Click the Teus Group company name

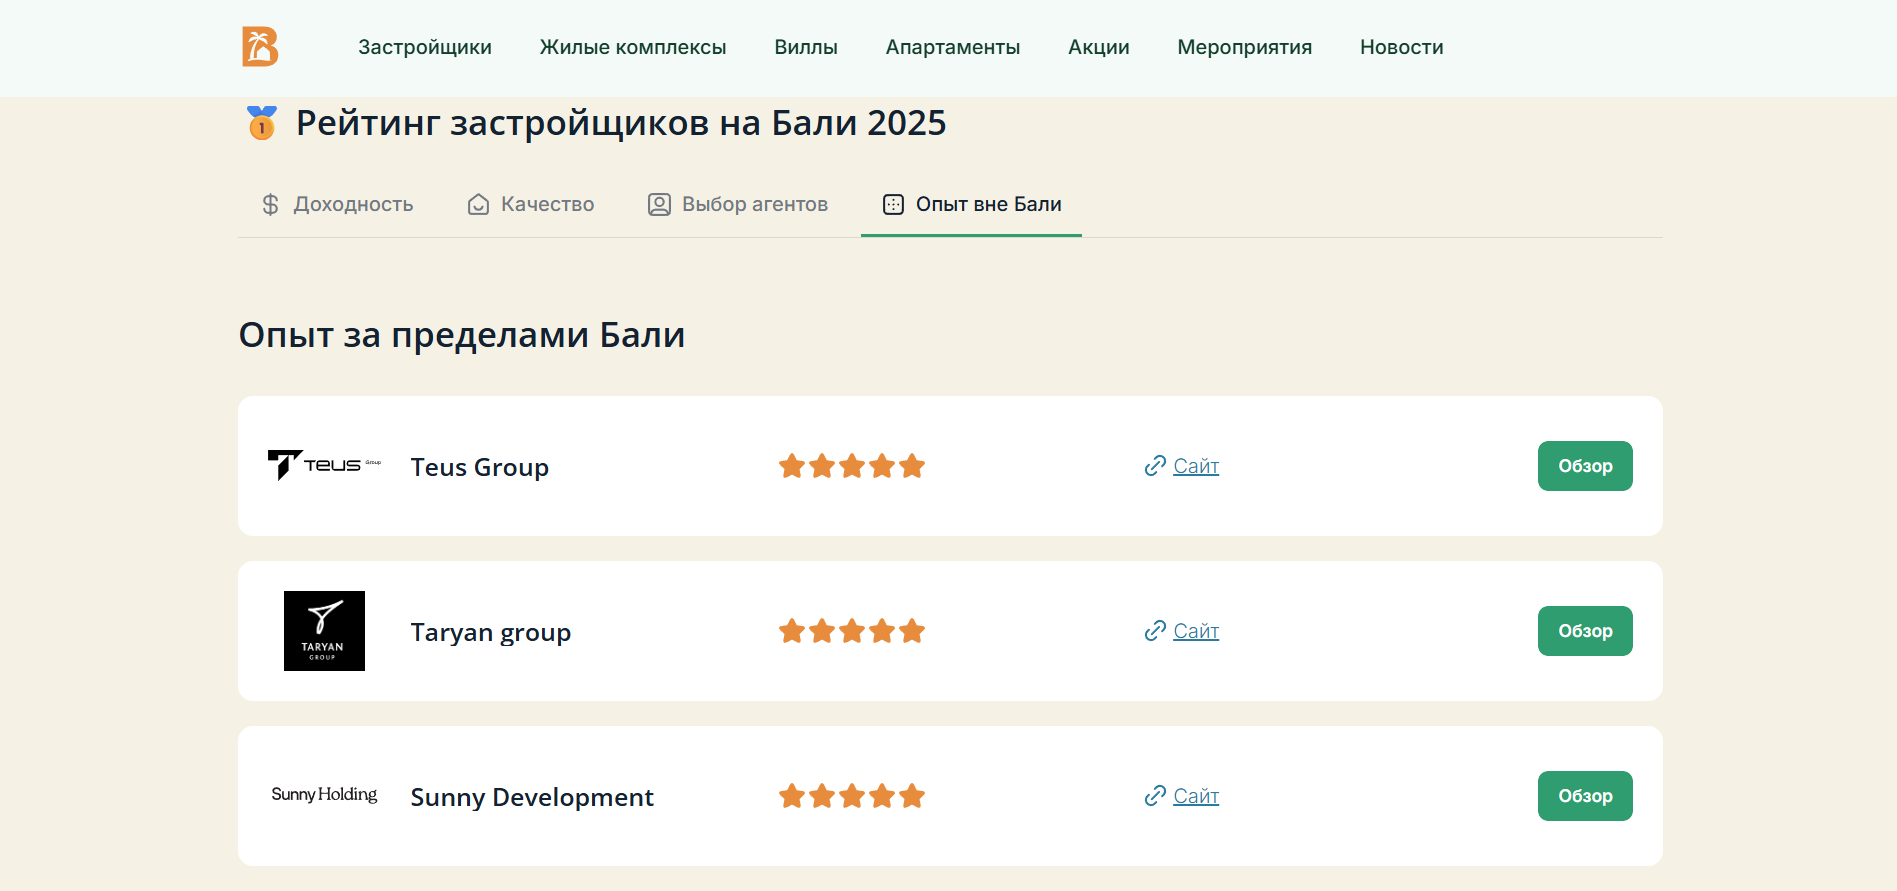(x=480, y=467)
